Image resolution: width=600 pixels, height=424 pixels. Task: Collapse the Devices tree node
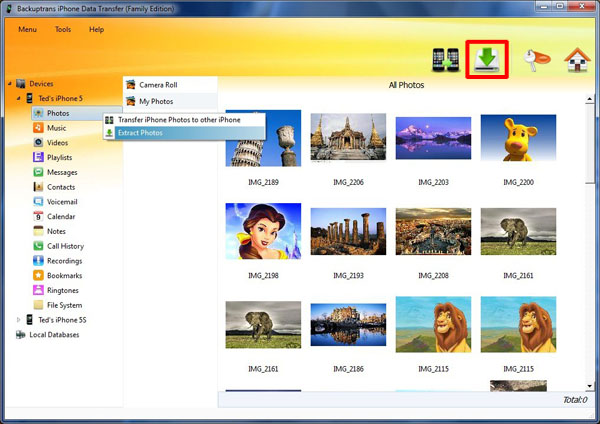click(10, 83)
